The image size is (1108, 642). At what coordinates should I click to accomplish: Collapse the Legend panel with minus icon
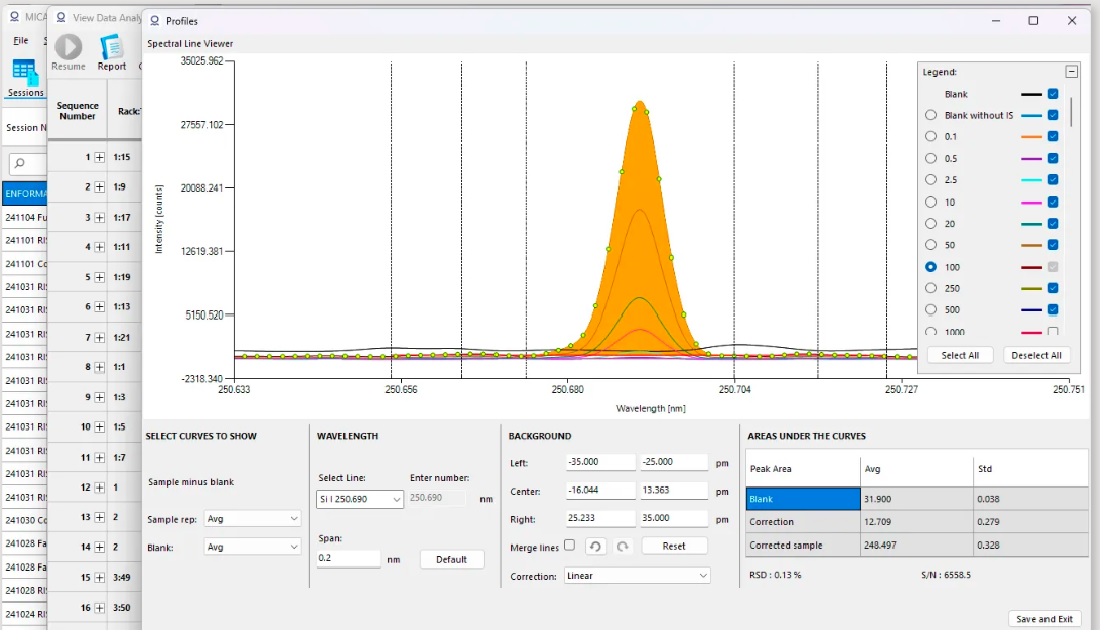1071,72
